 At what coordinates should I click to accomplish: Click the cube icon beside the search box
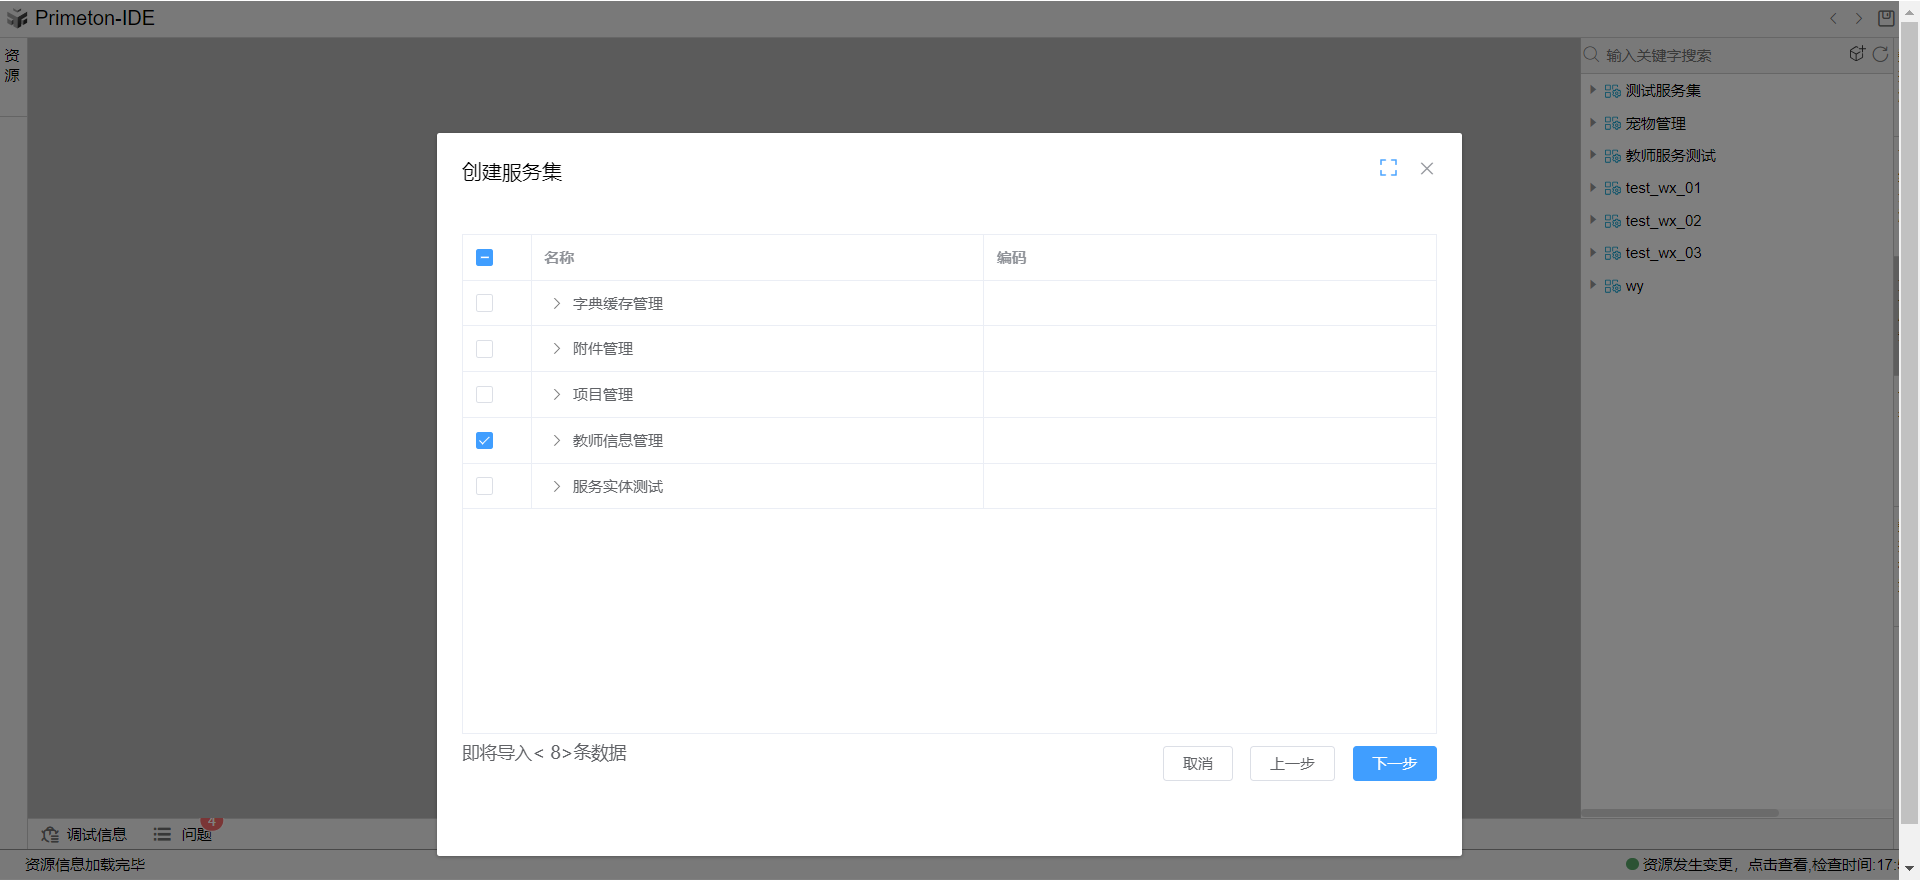1857,54
